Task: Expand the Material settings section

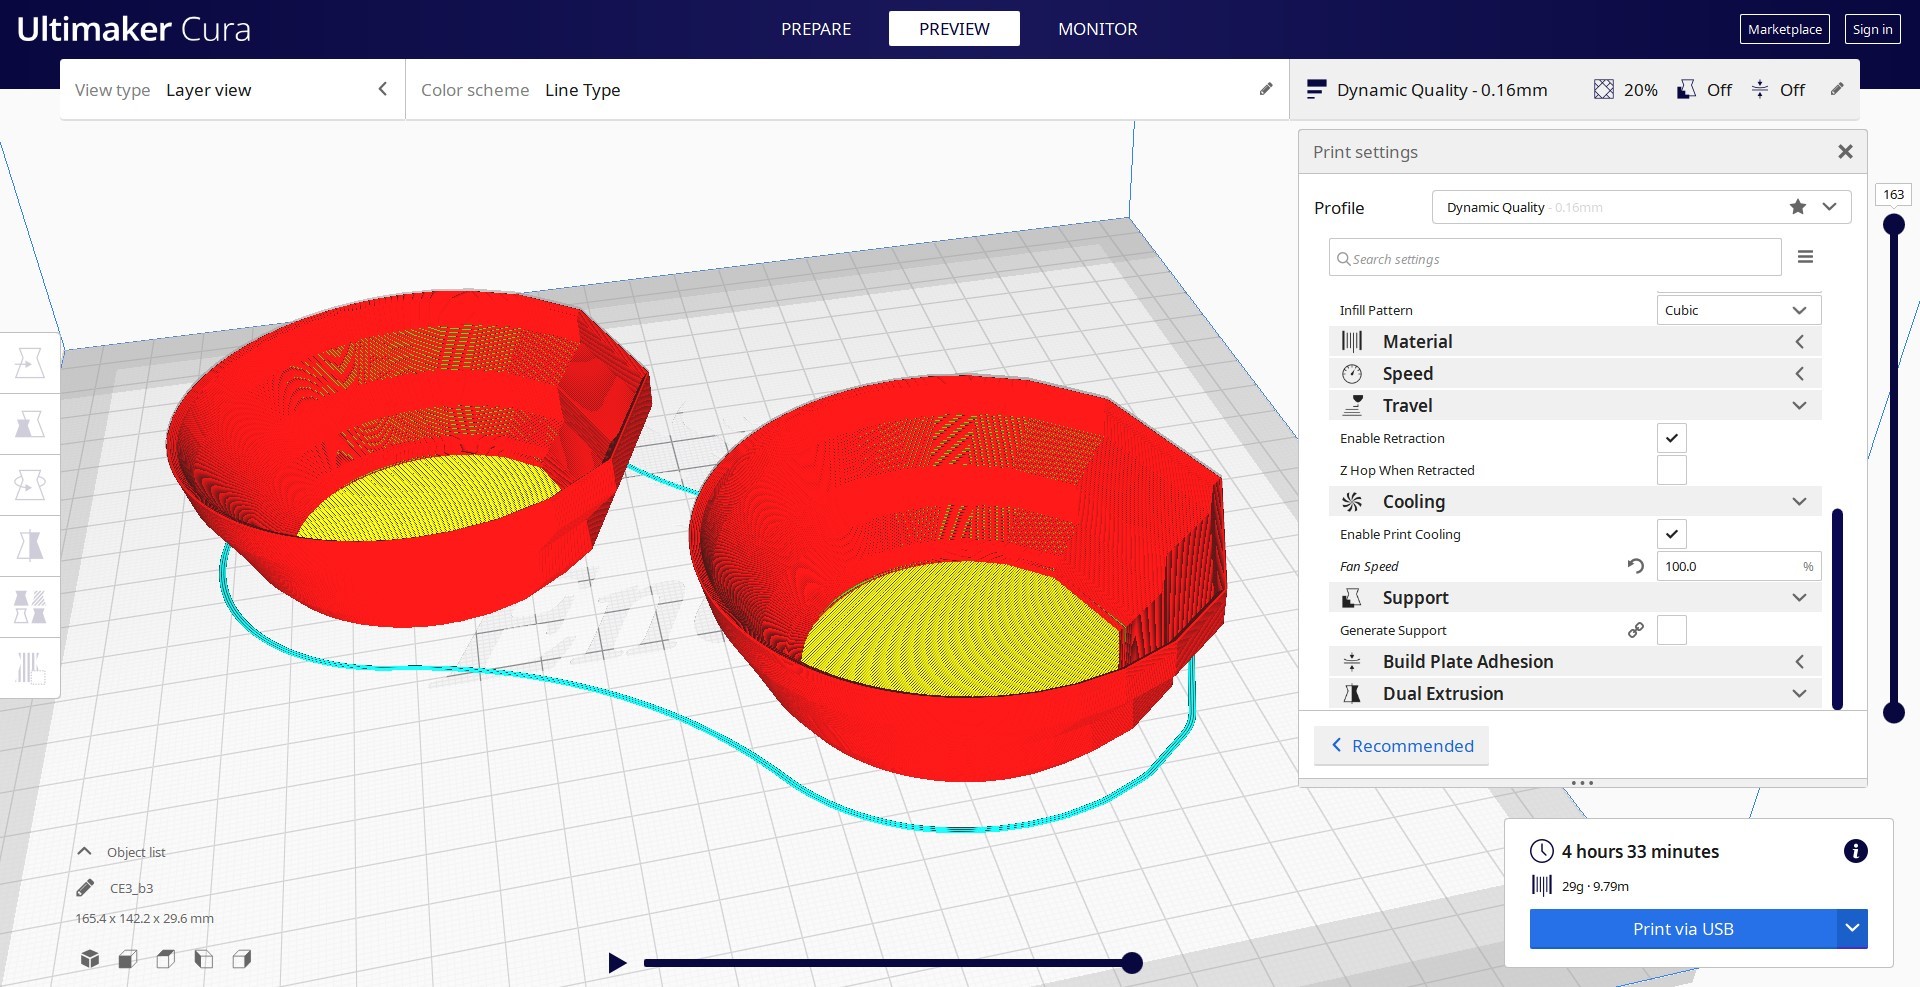Action: click(x=1575, y=341)
